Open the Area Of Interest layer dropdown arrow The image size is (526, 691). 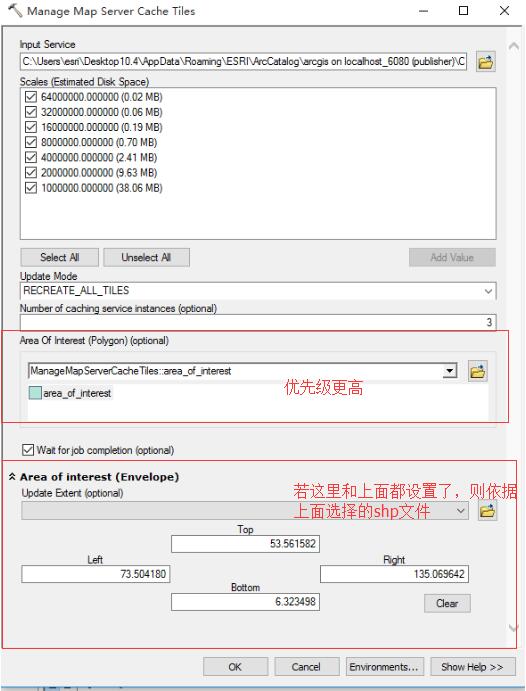coord(449,371)
